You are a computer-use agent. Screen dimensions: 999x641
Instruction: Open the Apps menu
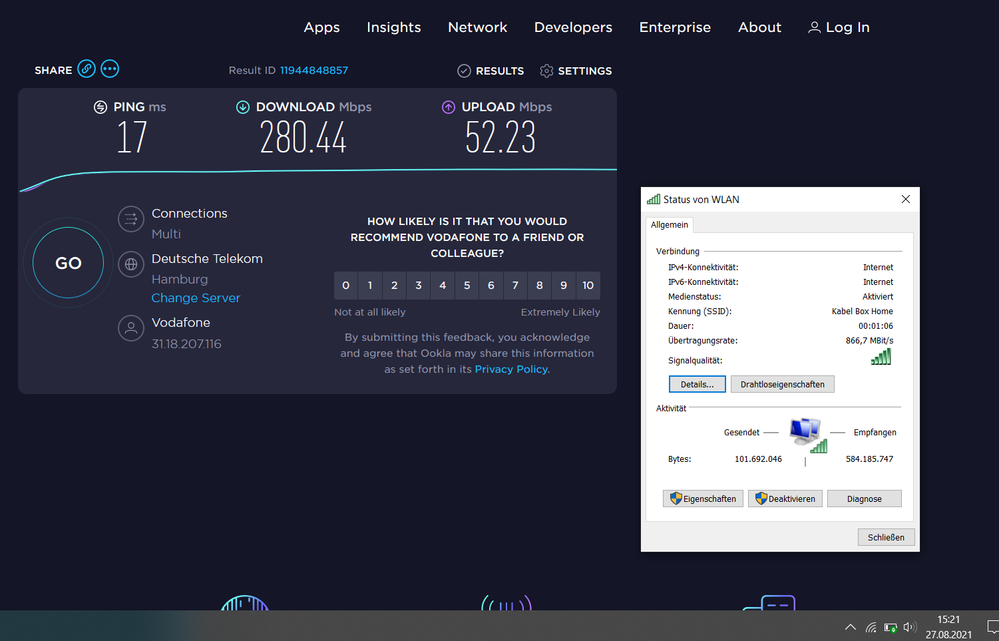[x=322, y=27]
